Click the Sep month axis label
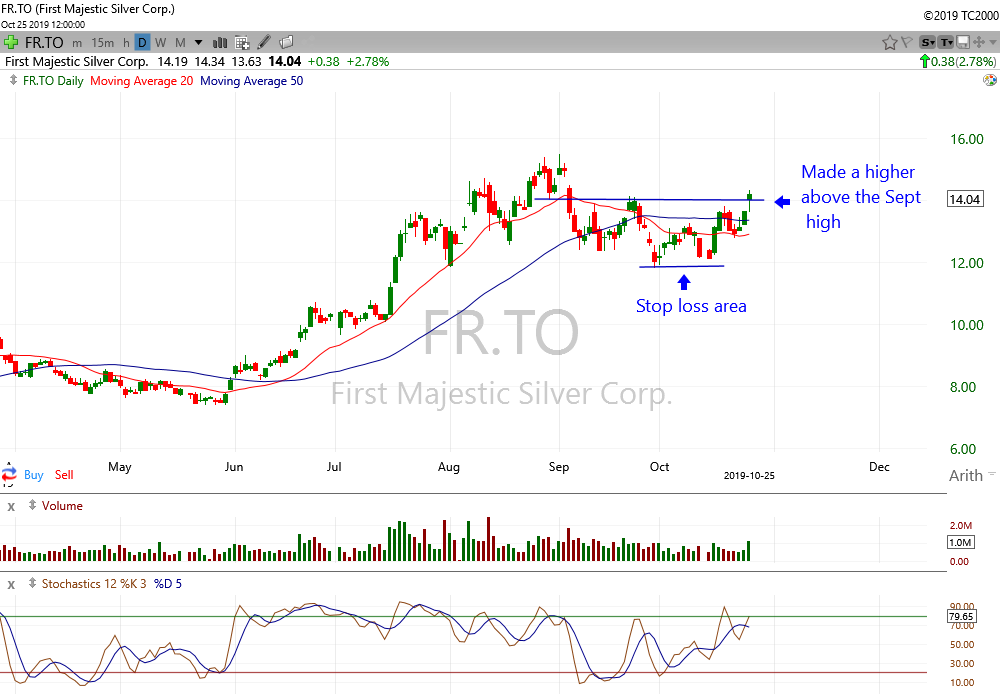 coord(559,467)
